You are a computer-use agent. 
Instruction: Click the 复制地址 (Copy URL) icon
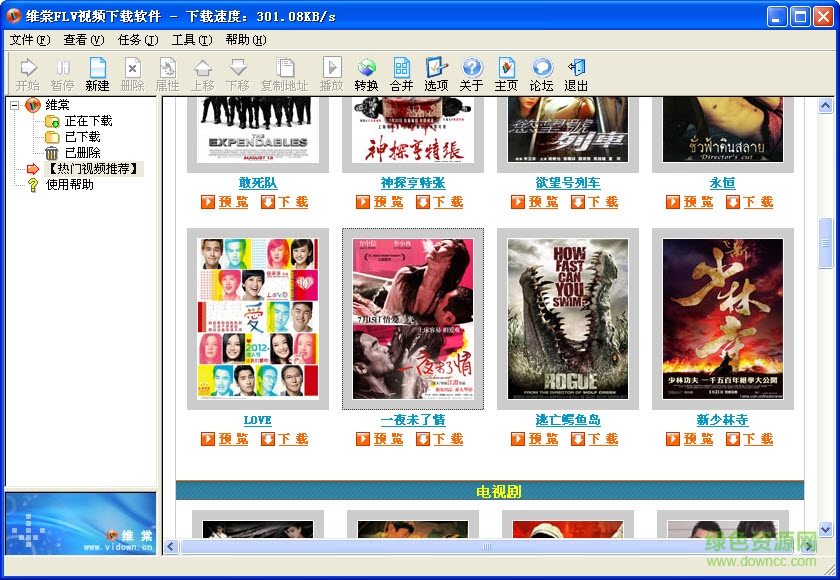[x=286, y=72]
